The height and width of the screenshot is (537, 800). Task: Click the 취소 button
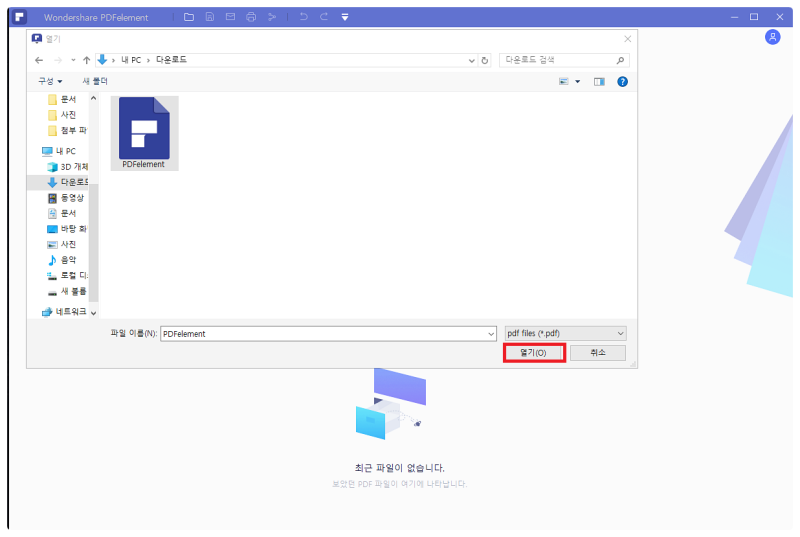click(x=597, y=352)
